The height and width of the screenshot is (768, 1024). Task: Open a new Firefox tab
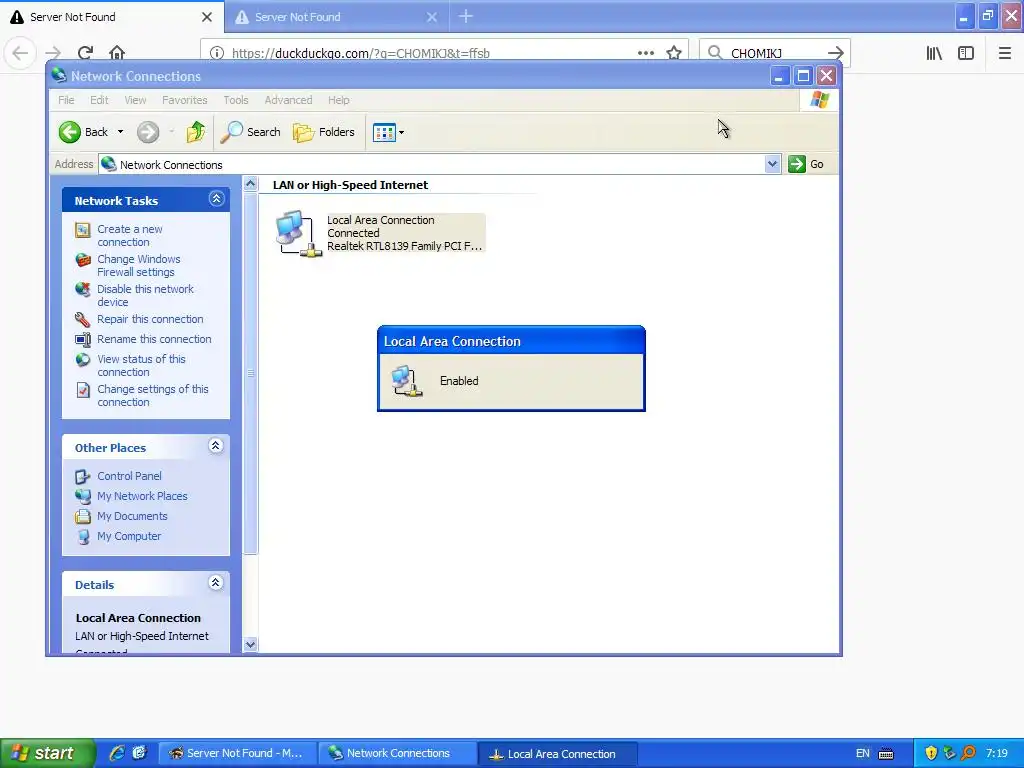tap(466, 16)
